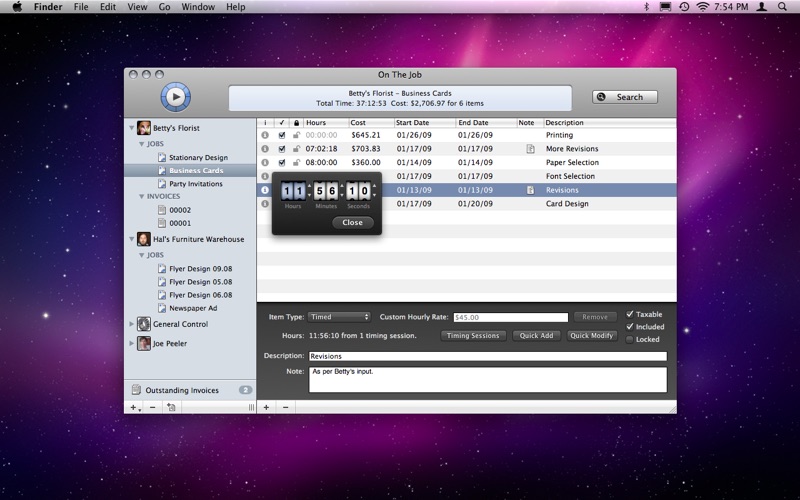Screen dimensions: 800x500
Task: Click into the Note text area
Action: click(x=488, y=380)
